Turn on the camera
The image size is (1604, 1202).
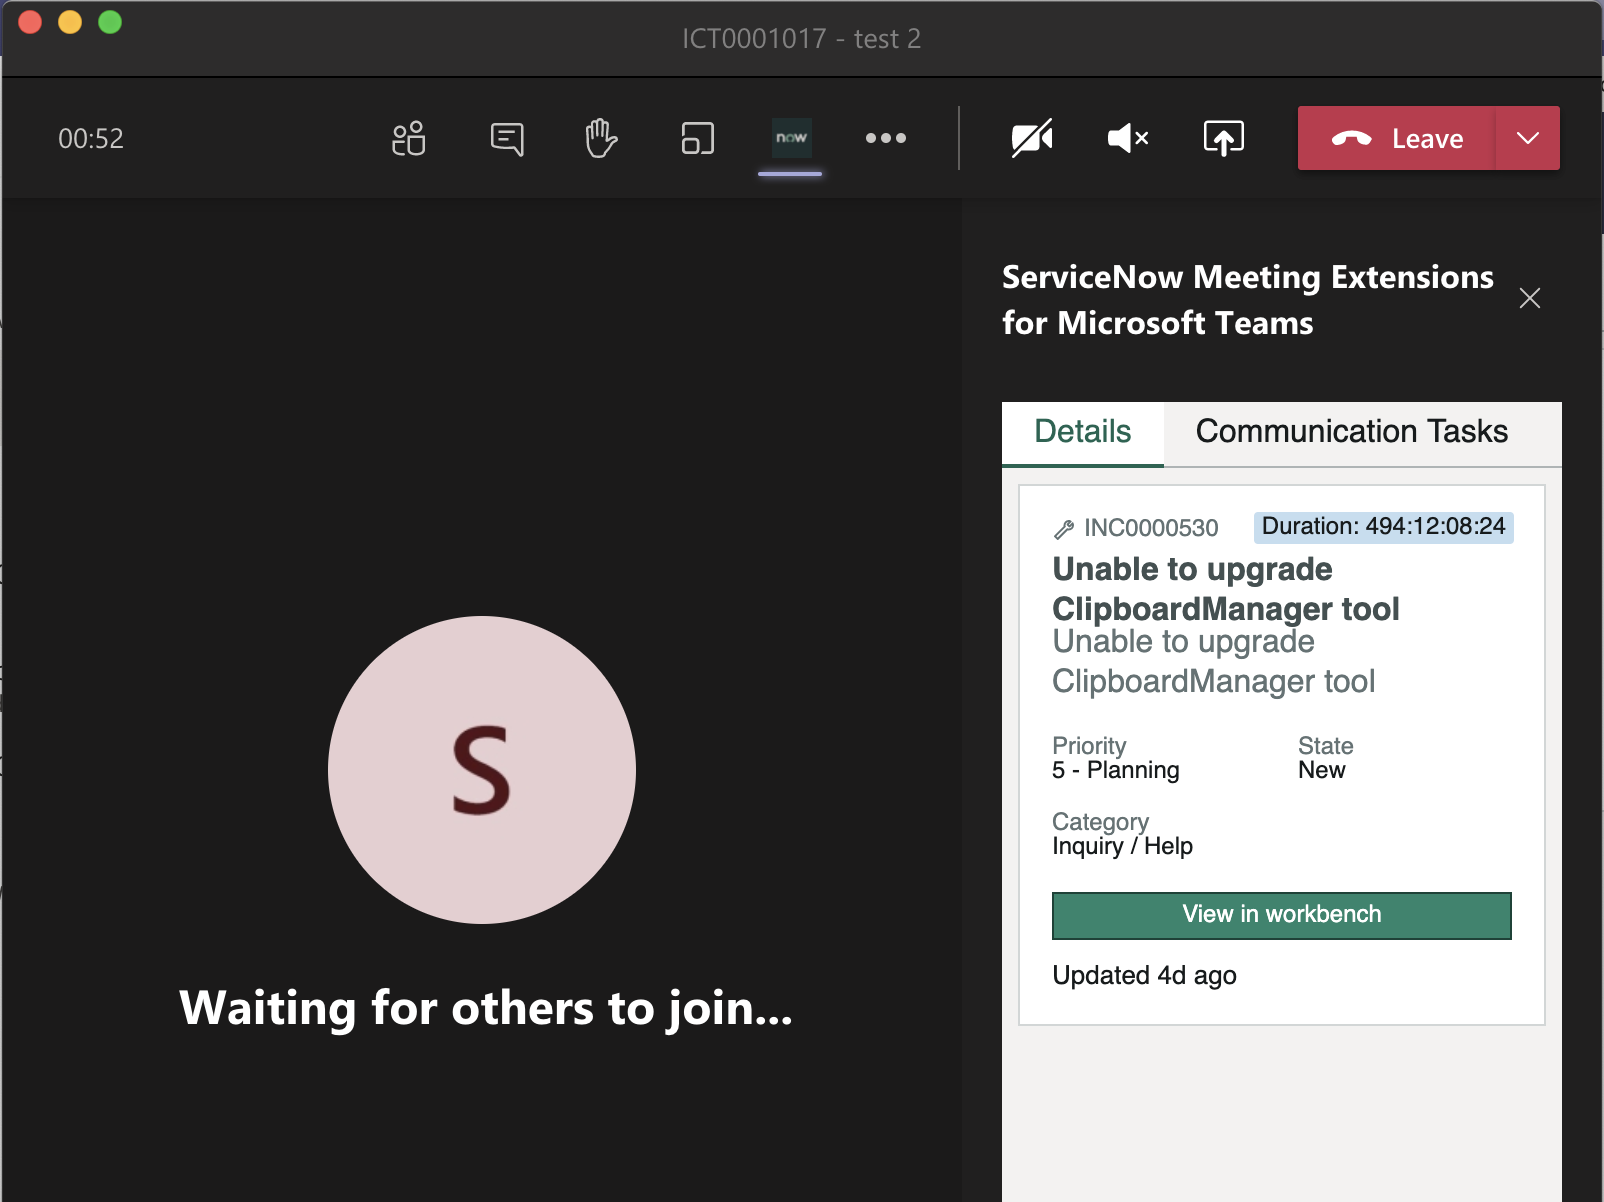pyautogui.click(x=1031, y=139)
